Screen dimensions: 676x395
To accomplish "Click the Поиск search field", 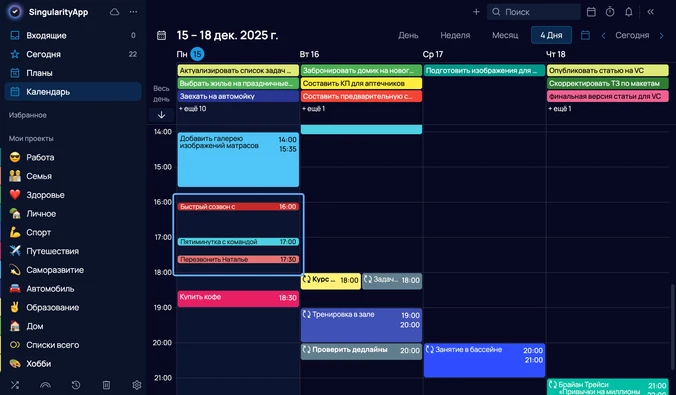I will coord(534,12).
